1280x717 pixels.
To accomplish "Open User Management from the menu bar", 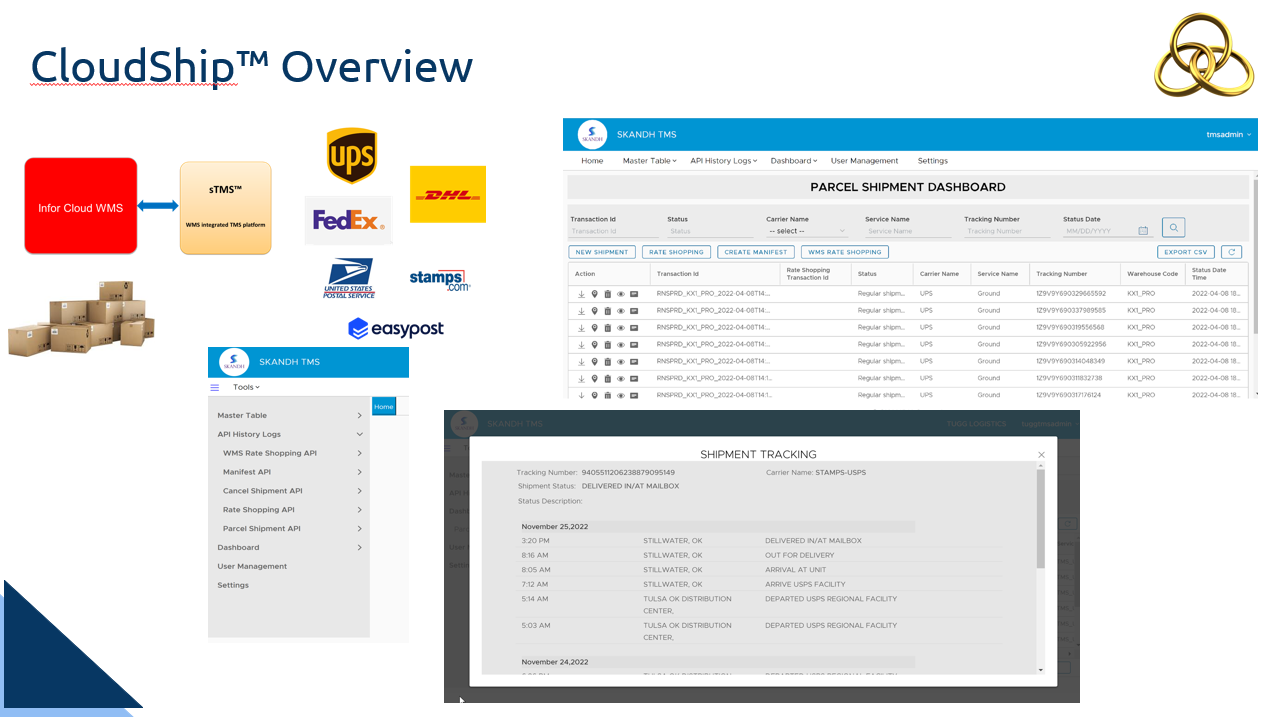I will click(x=864, y=160).
